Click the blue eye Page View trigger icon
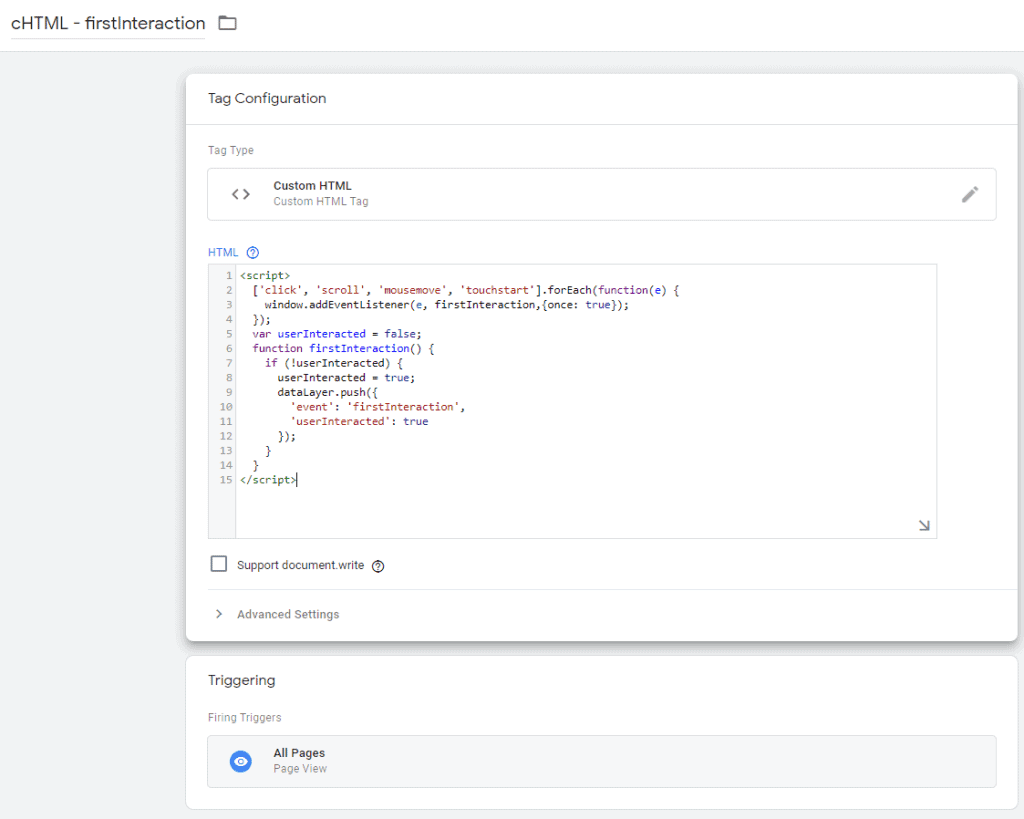The height and width of the screenshot is (819, 1024). point(241,761)
